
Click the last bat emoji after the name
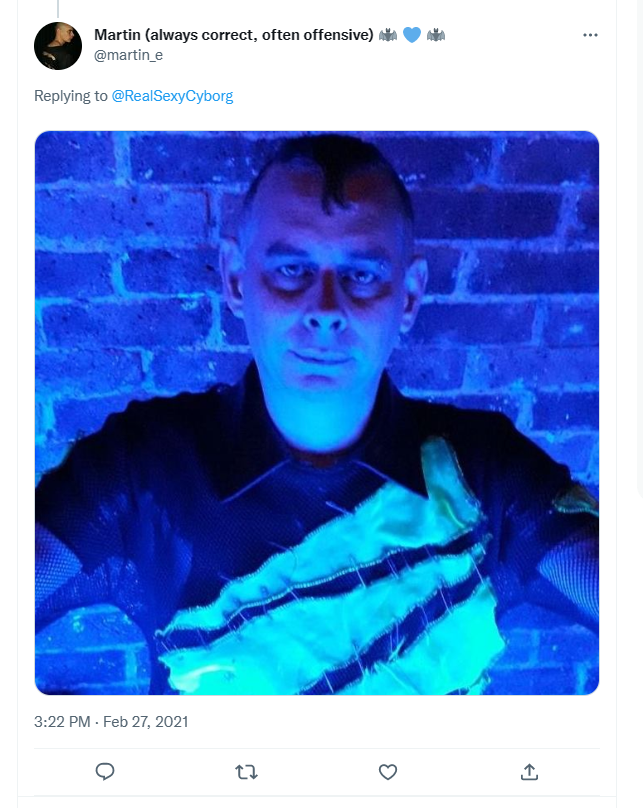[x=436, y=35]
